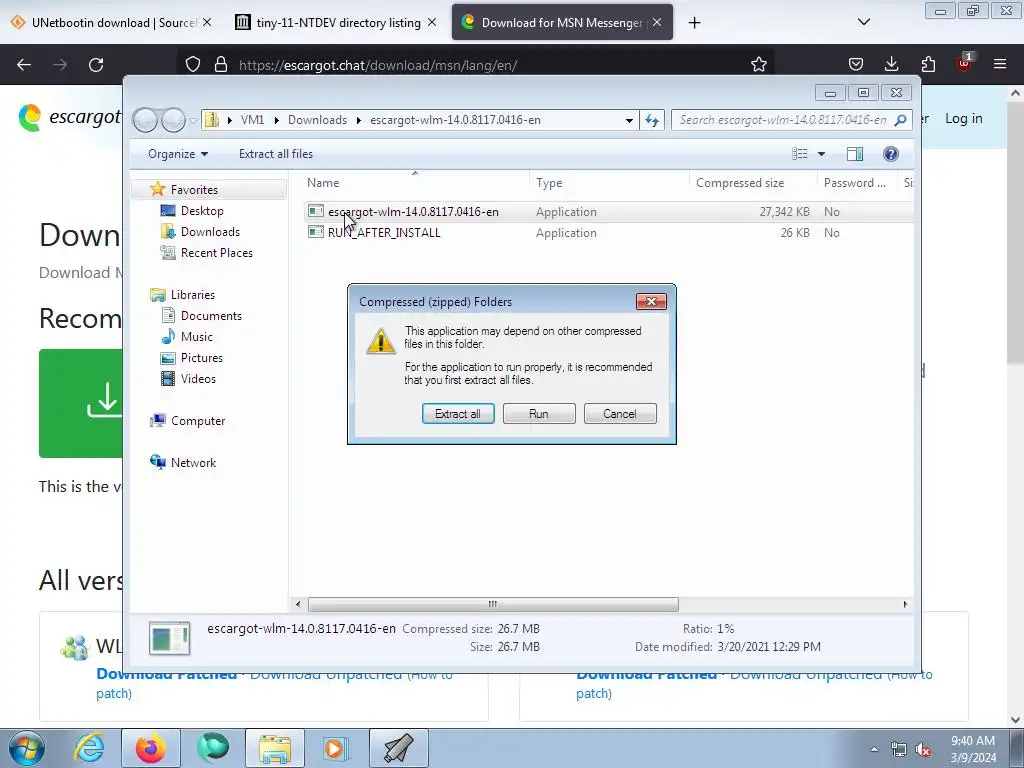Open Pictures library
The width and height of the screenshot is (1024, 768).
tap(201, 358)
